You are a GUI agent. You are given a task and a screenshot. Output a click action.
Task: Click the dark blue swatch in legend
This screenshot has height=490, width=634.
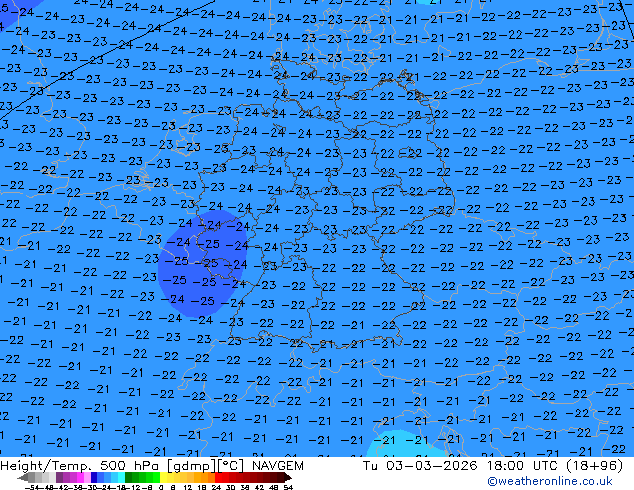click(x=94, y=477)
